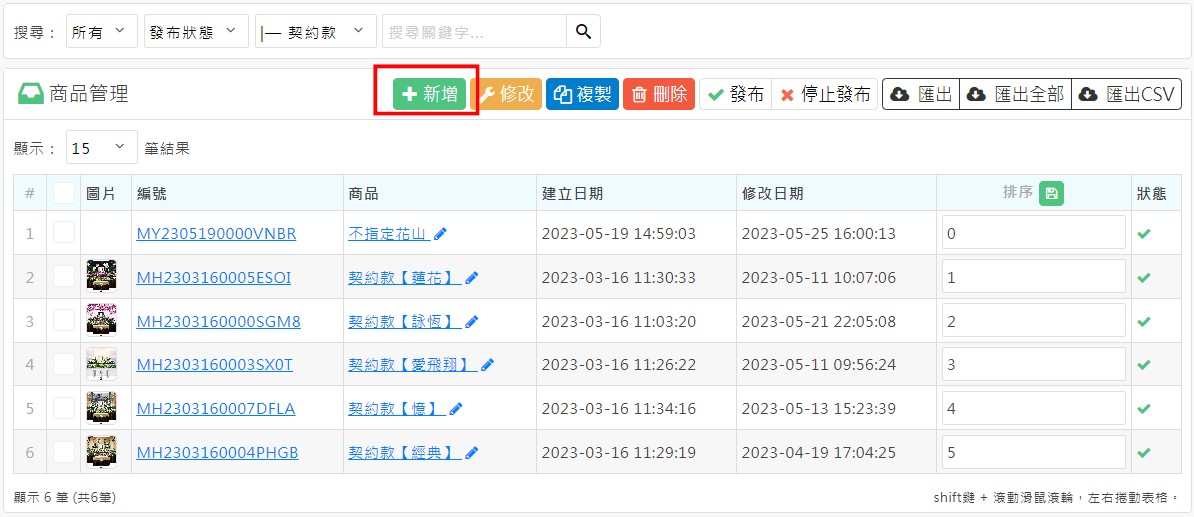The image size is (1194, 517).
Task: Check the checkbox for row 1
Action: pyautogui.click(x=64, y=233)
